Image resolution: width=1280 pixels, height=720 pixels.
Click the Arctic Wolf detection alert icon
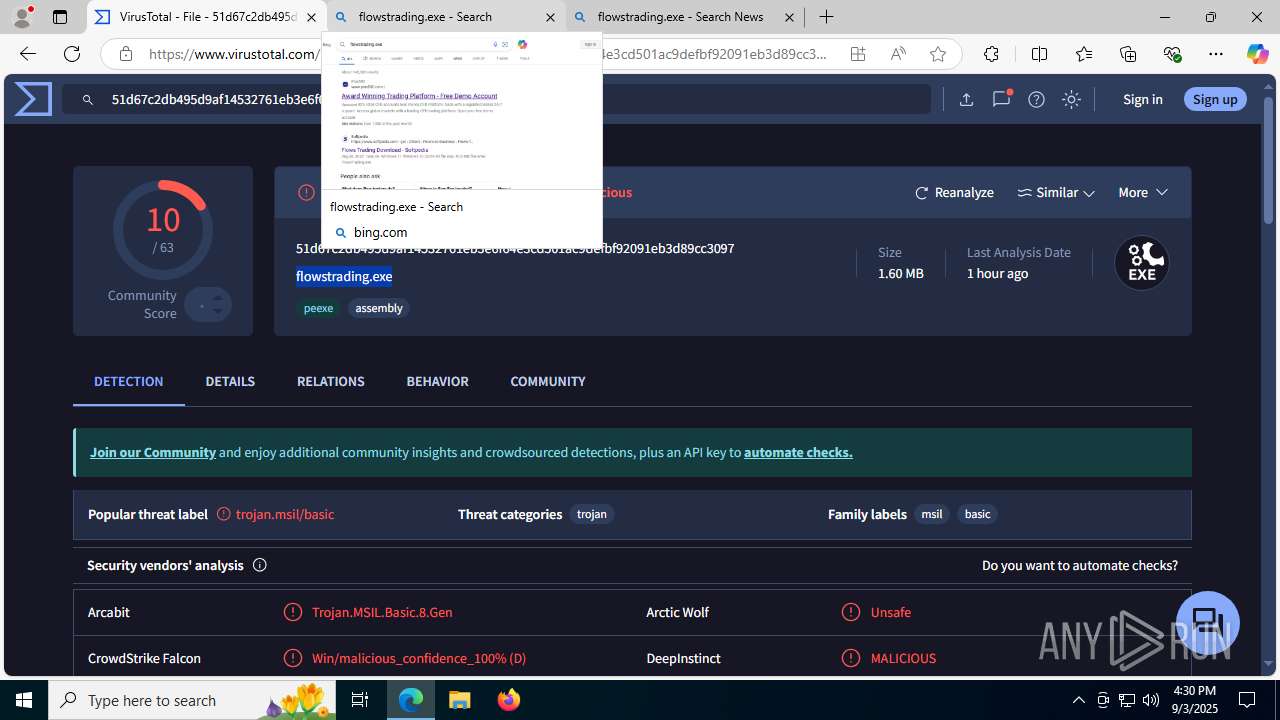click(x=851, y=612)
